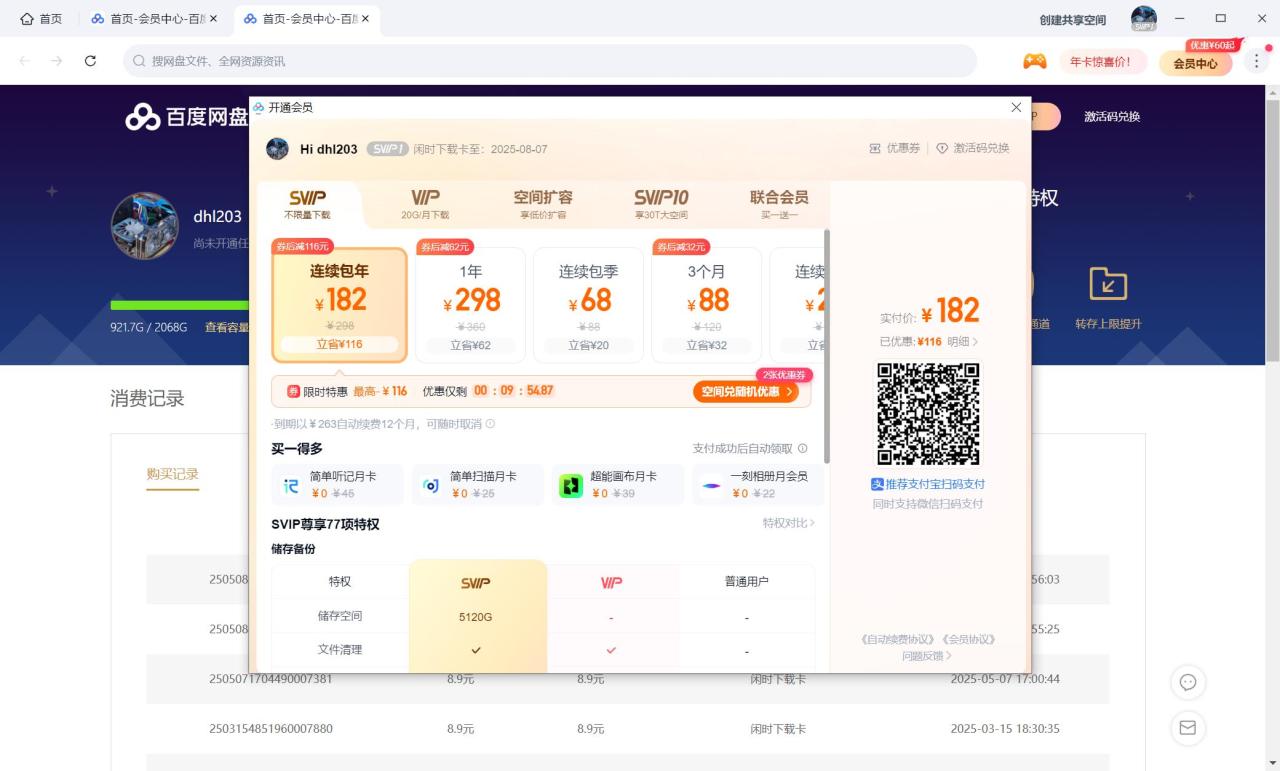Choose the 3个月 ¥88 plan
This screenshot has height=771, width=1280.
(706, 305)
